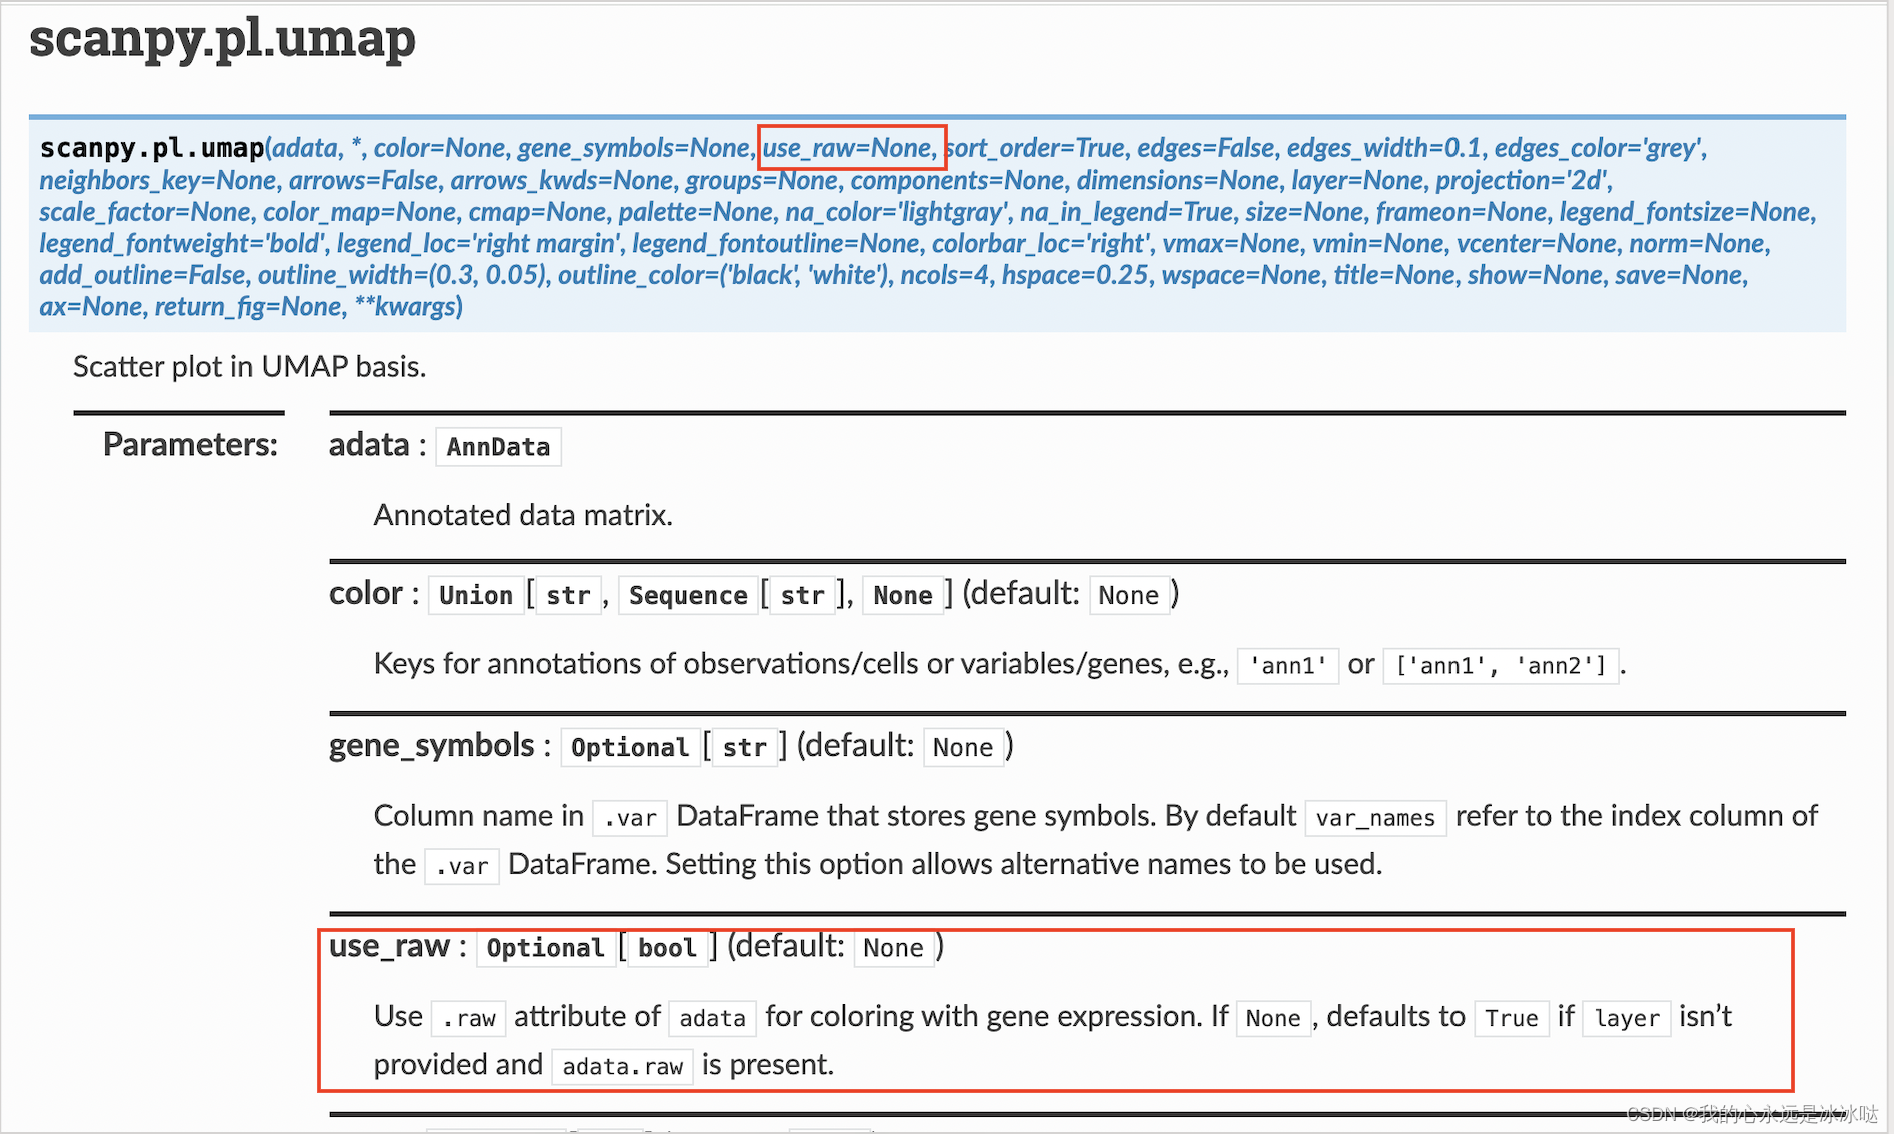1894x1134 pixels.
Task: Click neighbors_key=None in the signature
Action: [158, 180]
